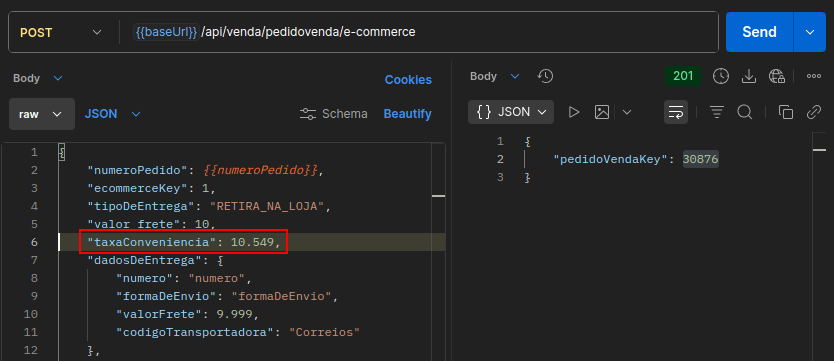
Task: Click the "formaDeEnvio" string value
Action: tap(281, 296)
